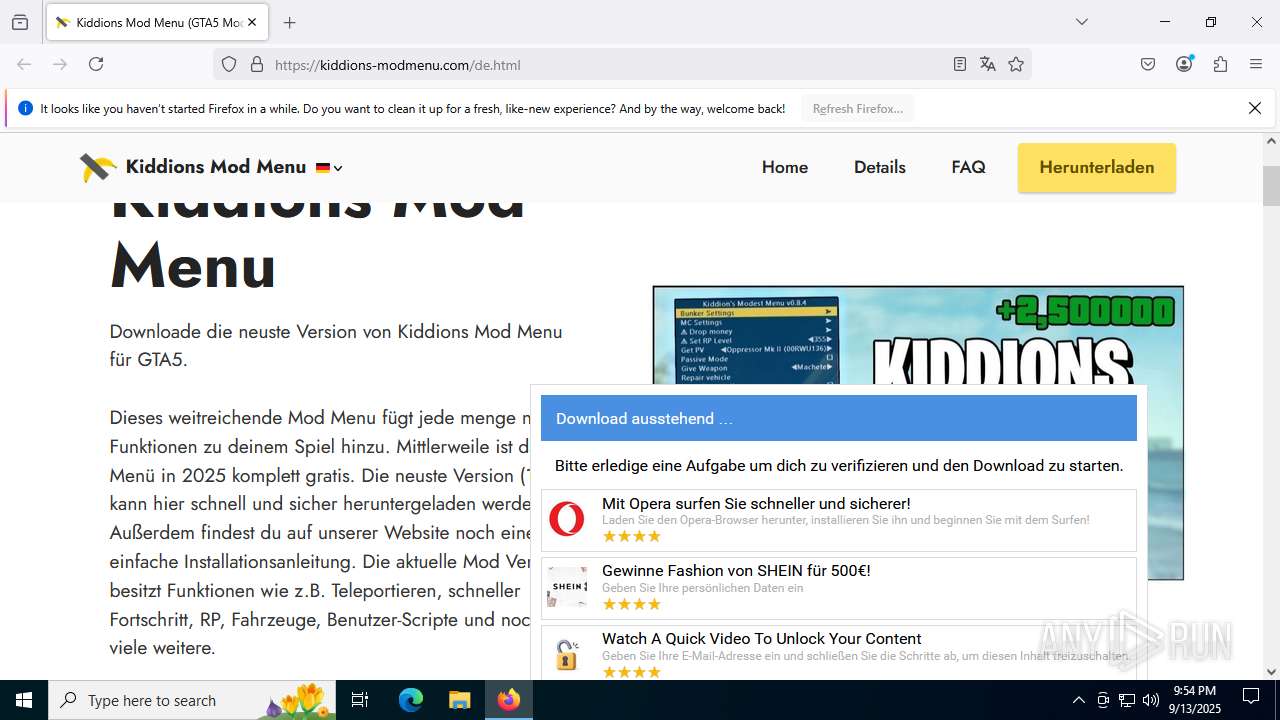Screen dimensions: 1280x720
Task: Go to Home nav item
Action: tap(785, 167)
